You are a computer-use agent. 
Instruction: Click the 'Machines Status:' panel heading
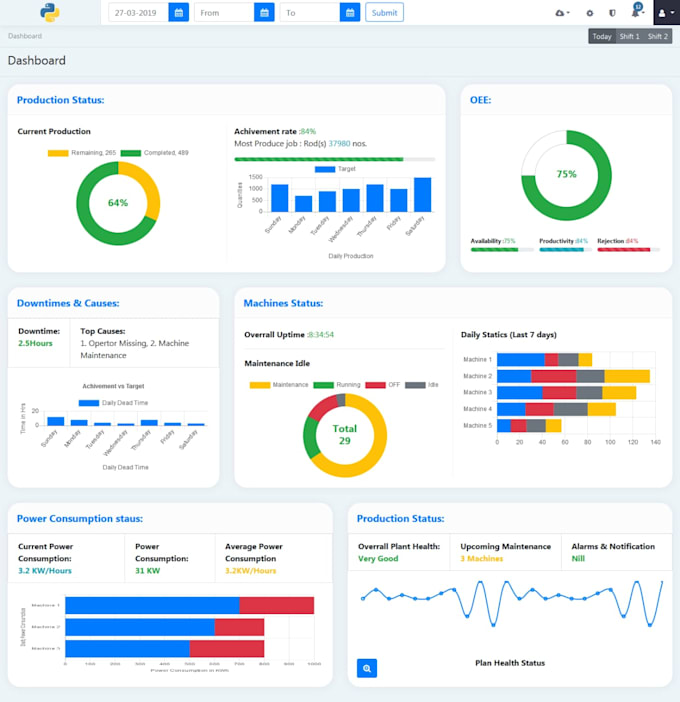pos(283,303)
